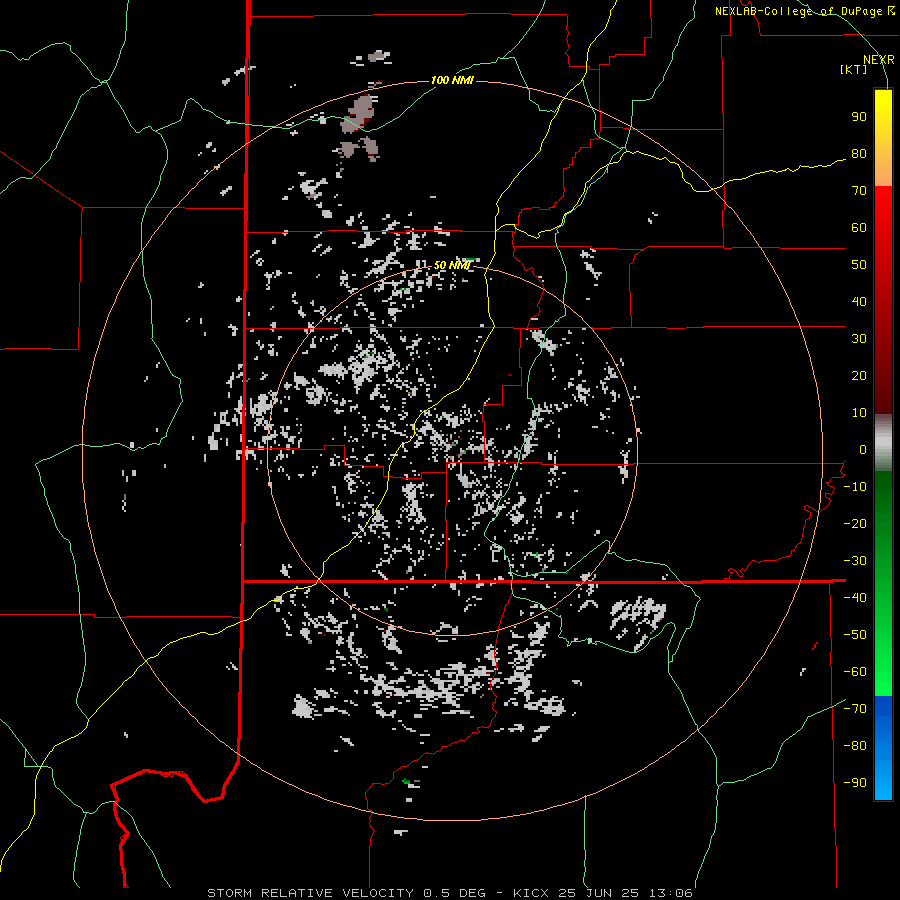Click the 80 value on color scale
The width and height of the screenshot is (900, 900).
(x=859, y=154)
